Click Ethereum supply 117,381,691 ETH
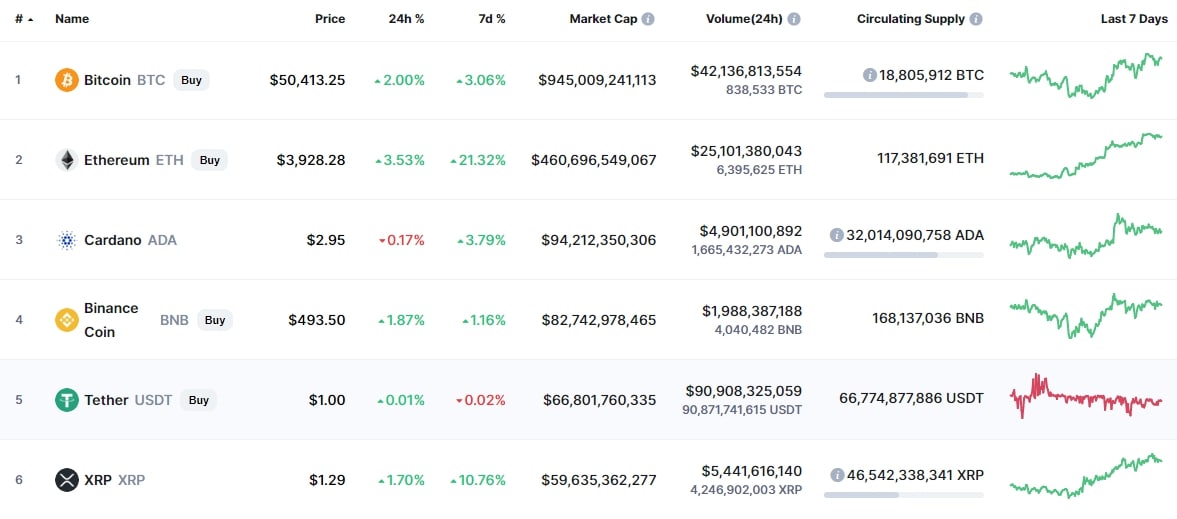Screen dimensions: 1177x519 click(x=930, y=159)
